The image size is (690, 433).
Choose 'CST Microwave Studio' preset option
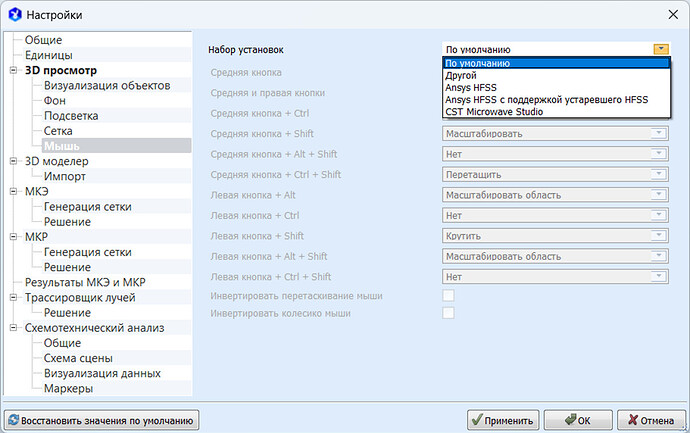tap(495, 111)
